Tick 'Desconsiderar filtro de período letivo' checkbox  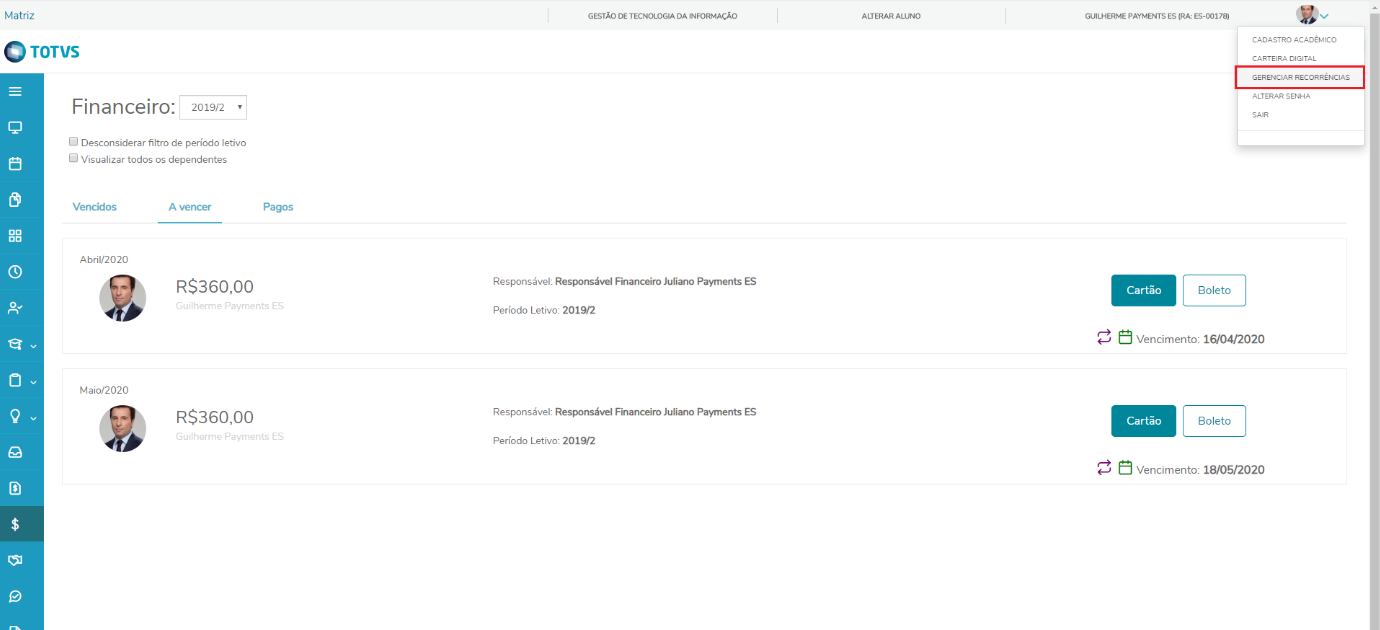73,142
